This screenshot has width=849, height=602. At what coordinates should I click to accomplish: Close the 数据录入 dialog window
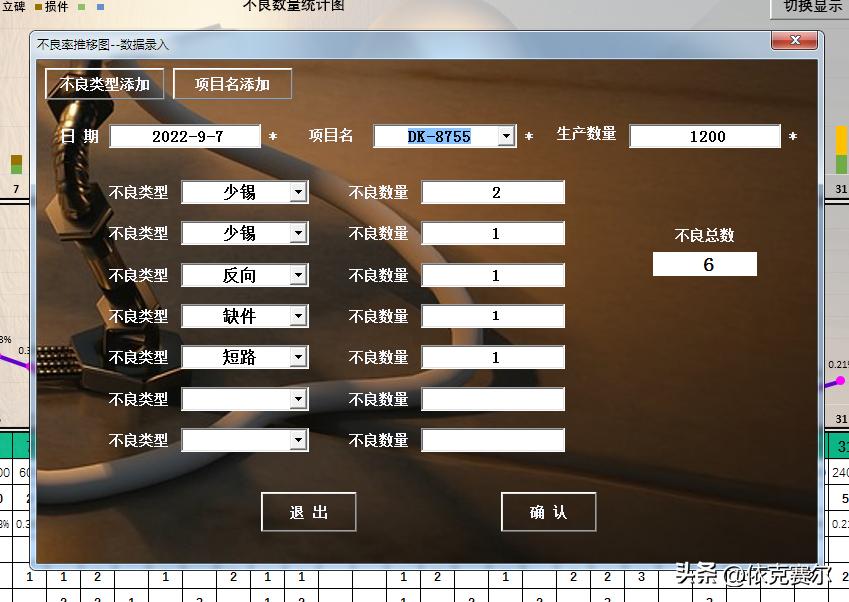[x=795, y=40]
